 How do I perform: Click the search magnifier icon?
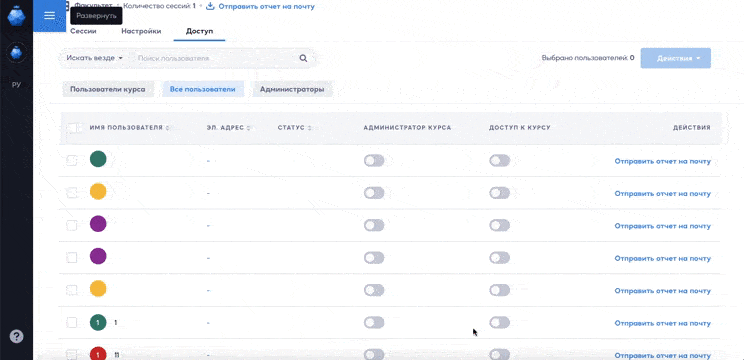(303, 58)
